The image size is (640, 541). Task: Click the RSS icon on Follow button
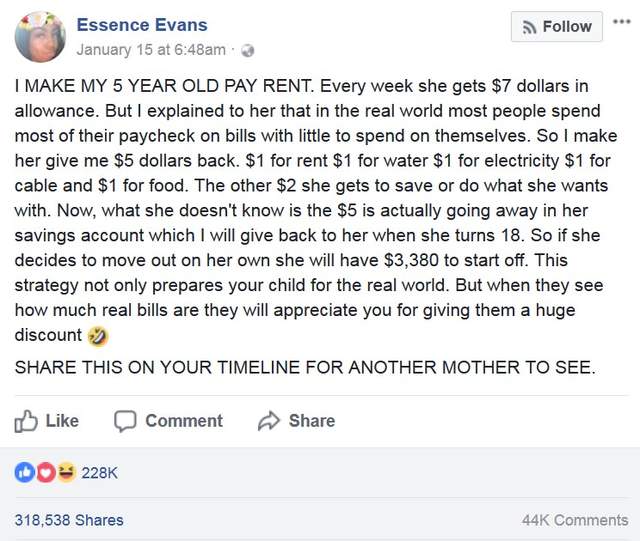[x=529, y=27]
